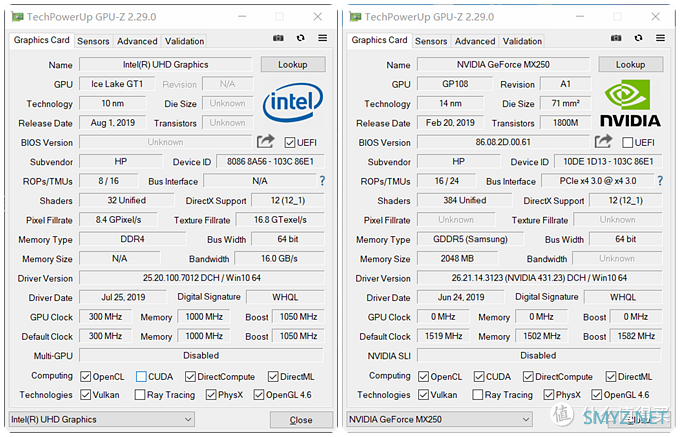Click the Intel logo image

[x=293, y=102]
